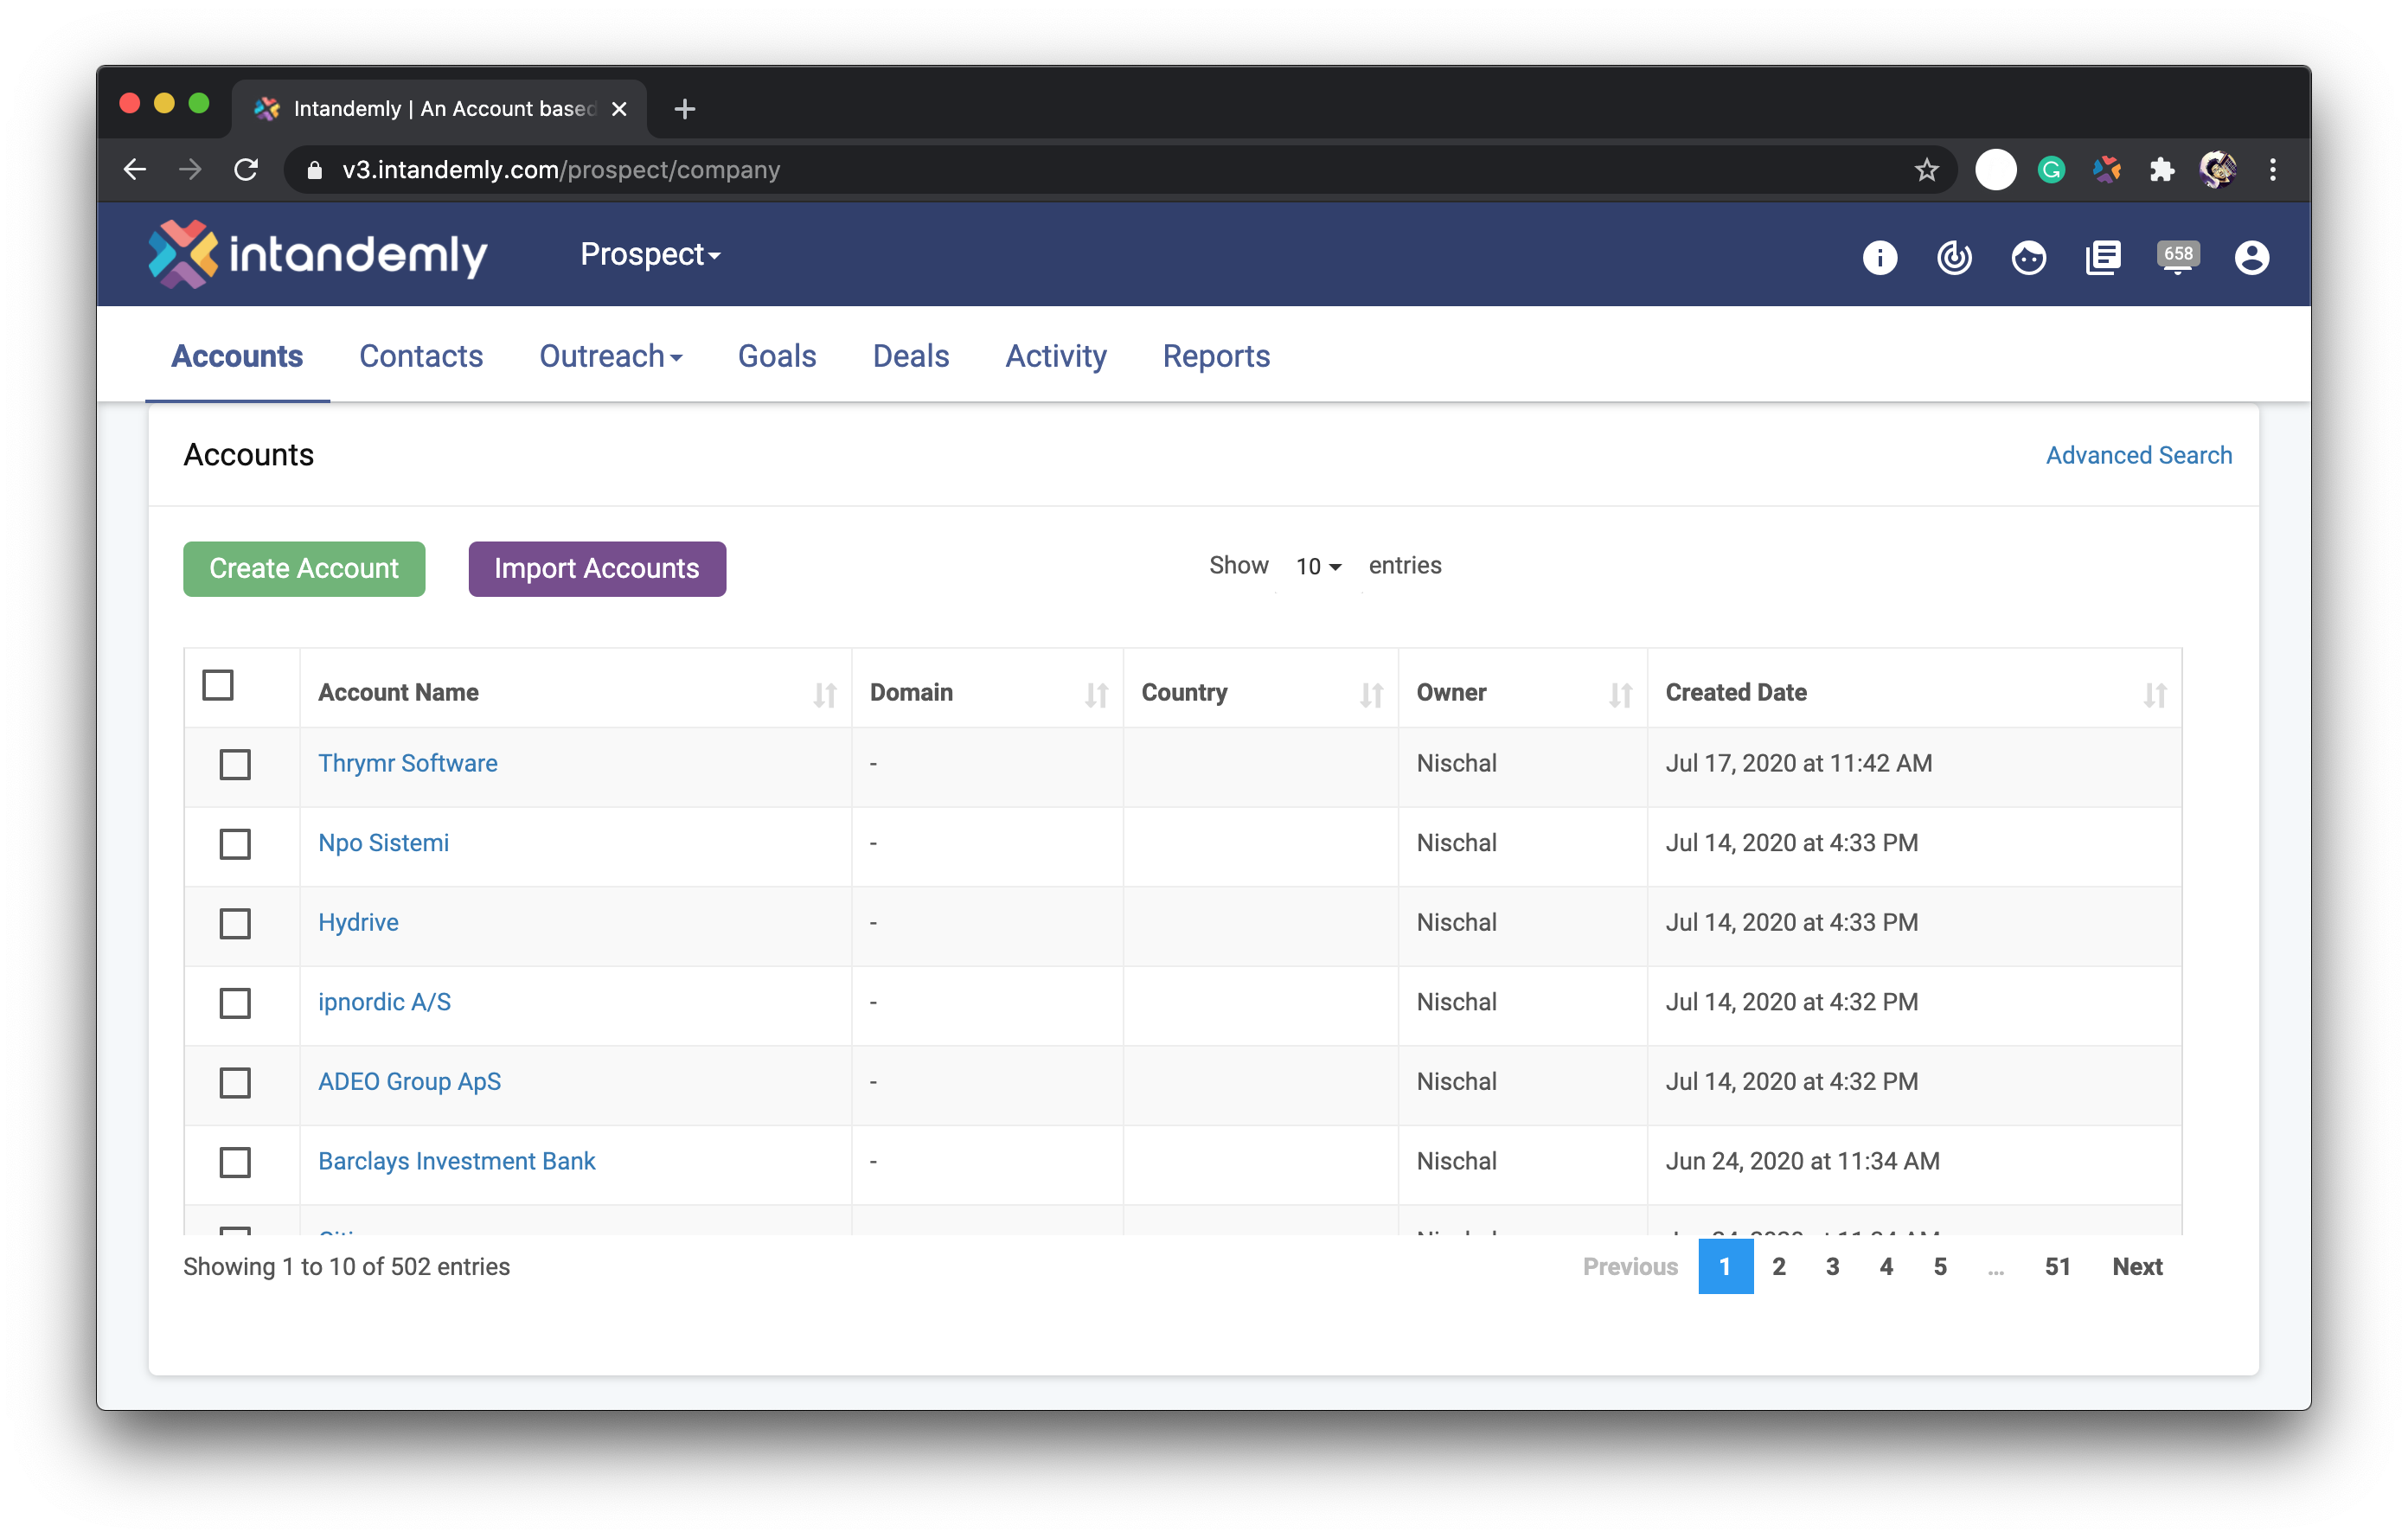Open a new browser tab
Viewport: 2408px width, 1538px height.
coord(684,109)
